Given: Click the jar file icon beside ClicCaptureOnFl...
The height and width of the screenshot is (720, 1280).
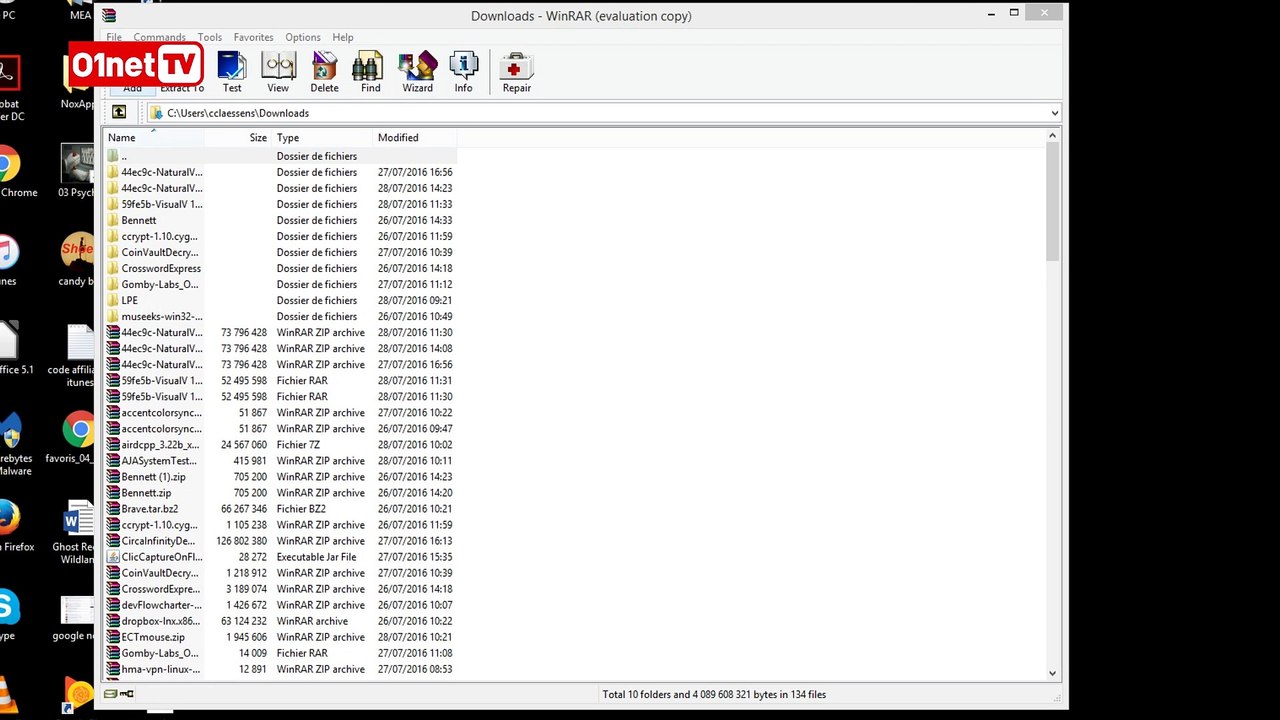Looking at the screenshot, I should 113,557.
